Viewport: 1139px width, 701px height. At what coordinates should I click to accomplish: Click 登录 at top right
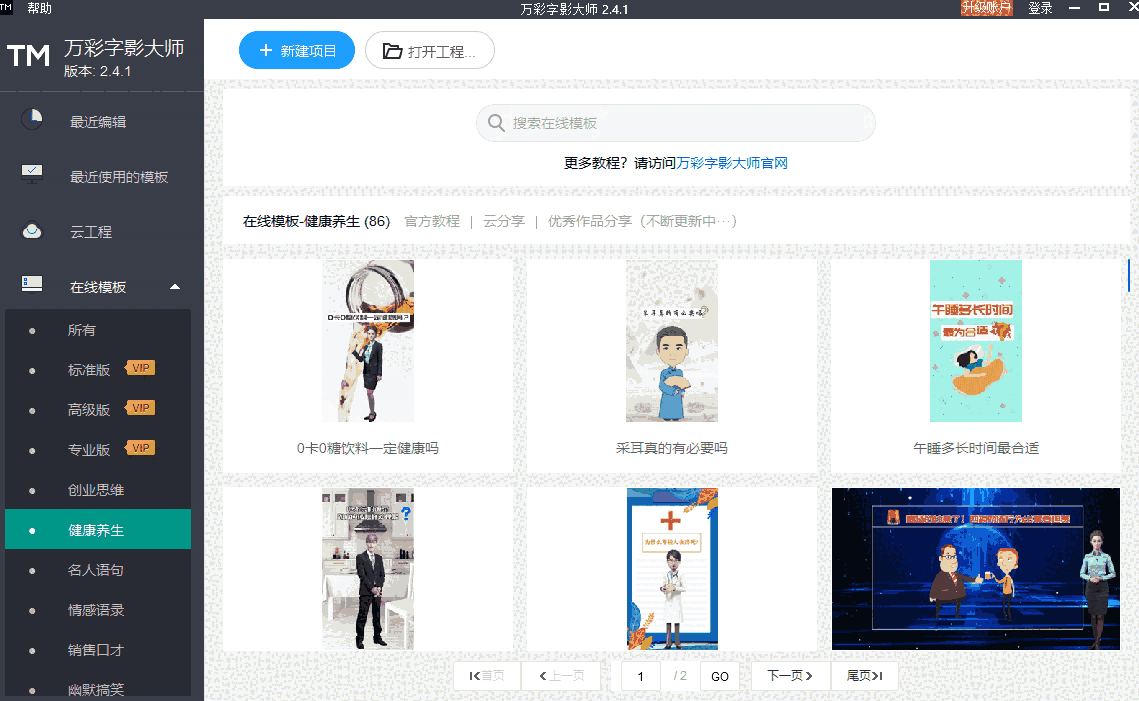[1040, 8]
